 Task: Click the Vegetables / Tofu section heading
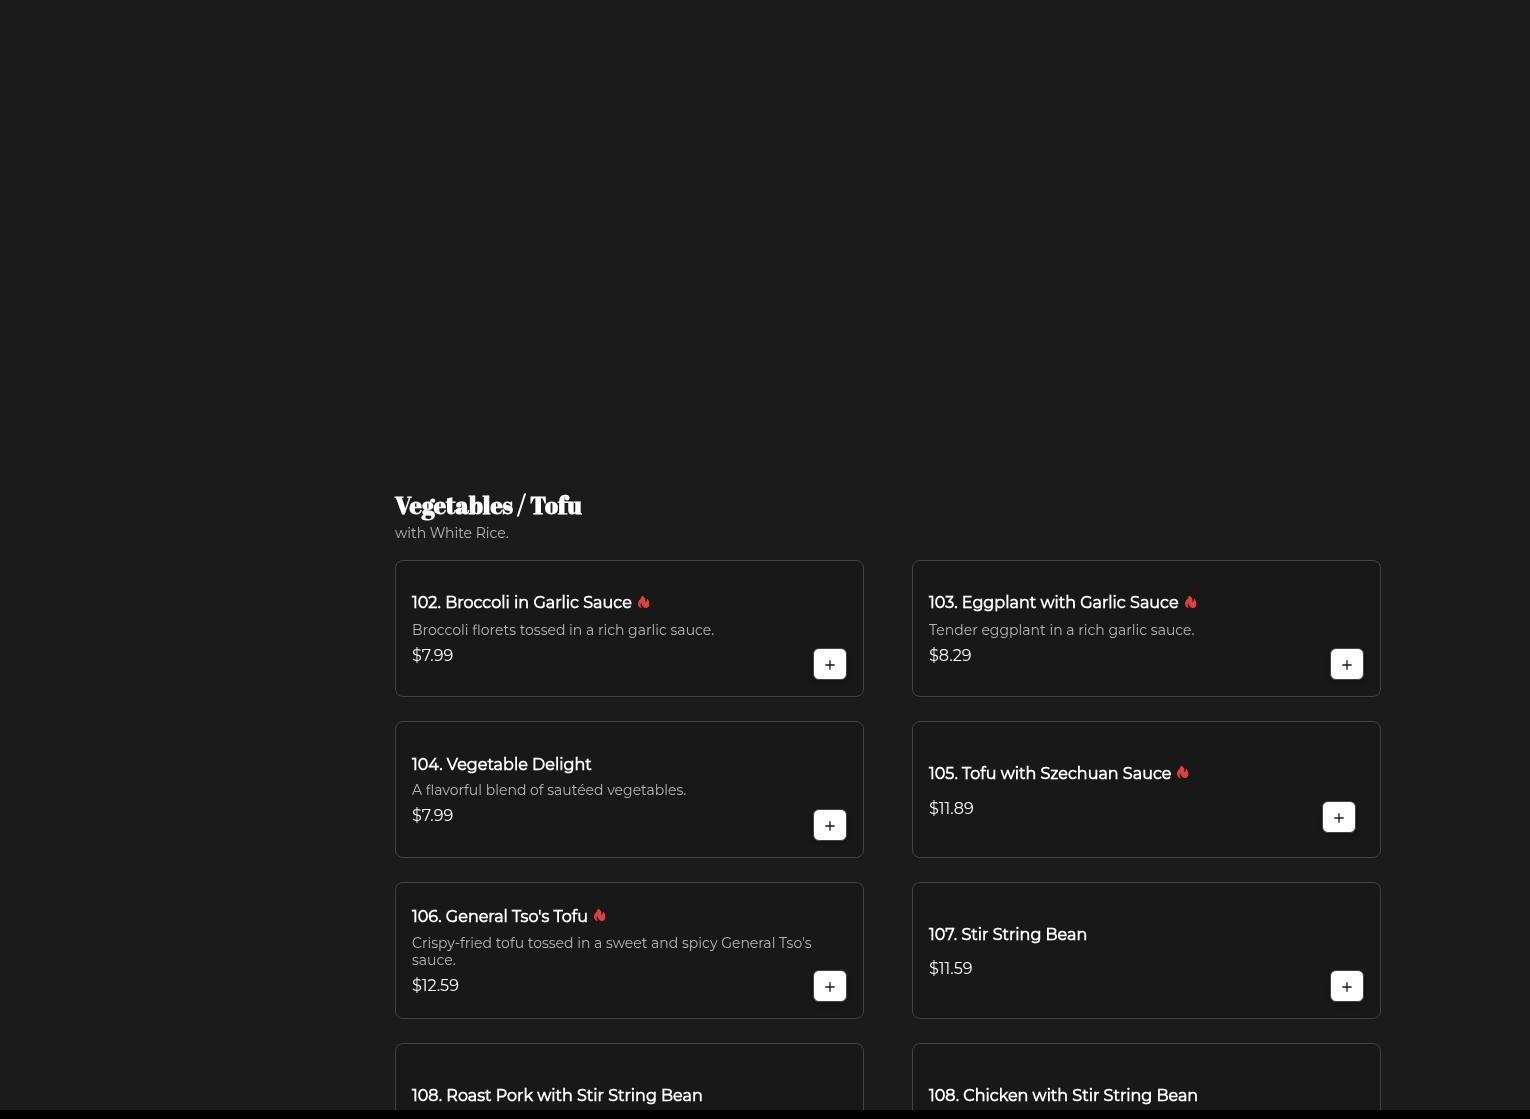488,506
